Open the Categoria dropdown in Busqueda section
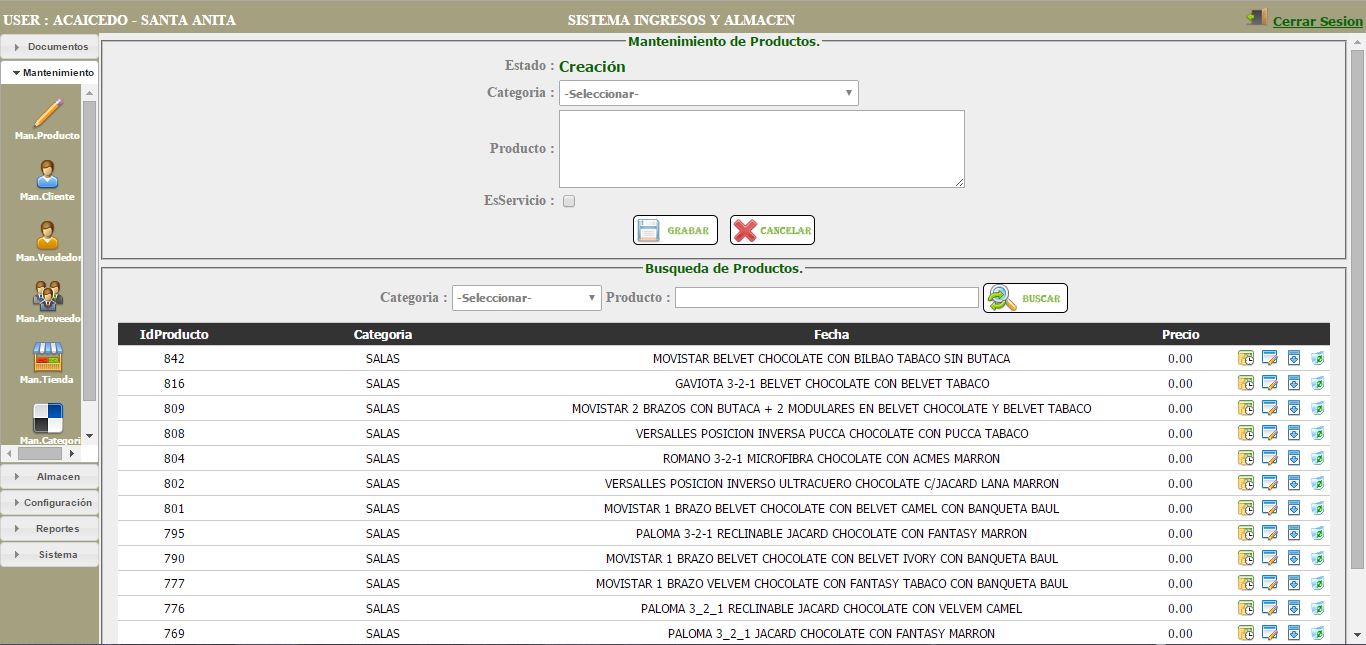The height and width of the screenshot is (645, 1366). coord(526,298)
